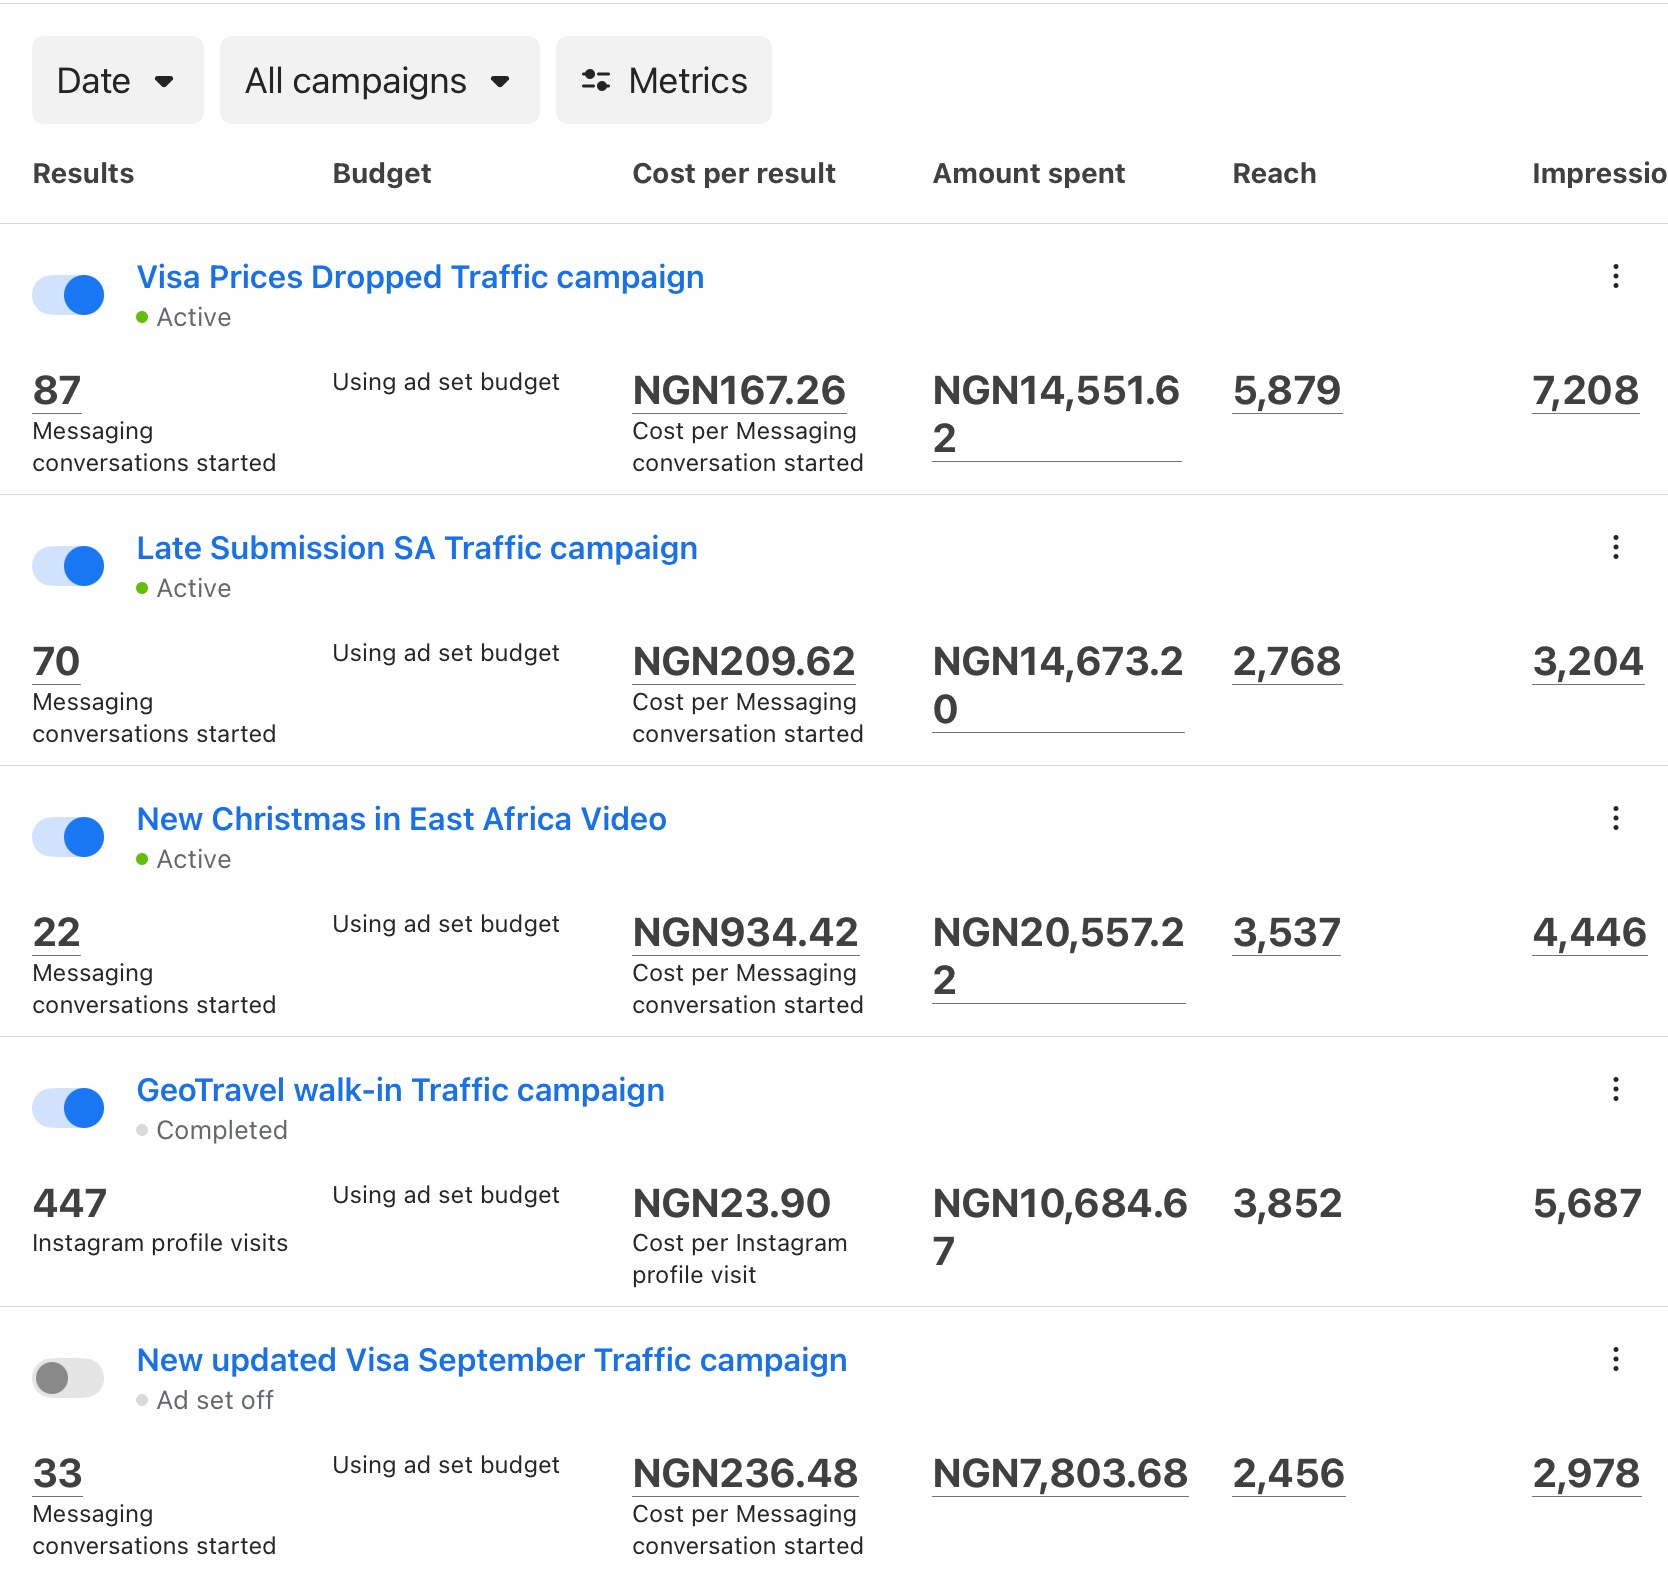Click the 5,879 reach value

tap(1286, 391)
